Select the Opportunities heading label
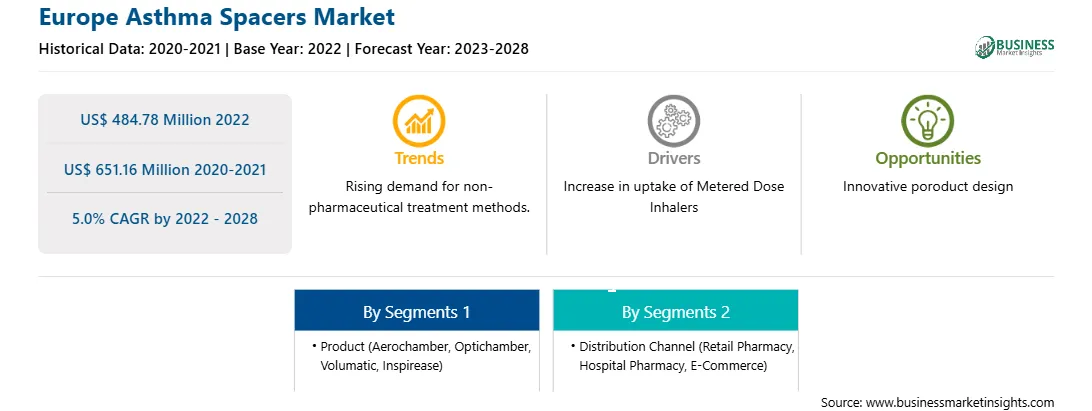The width and height of the screenshot is (1092, 411). click(928, 158)
